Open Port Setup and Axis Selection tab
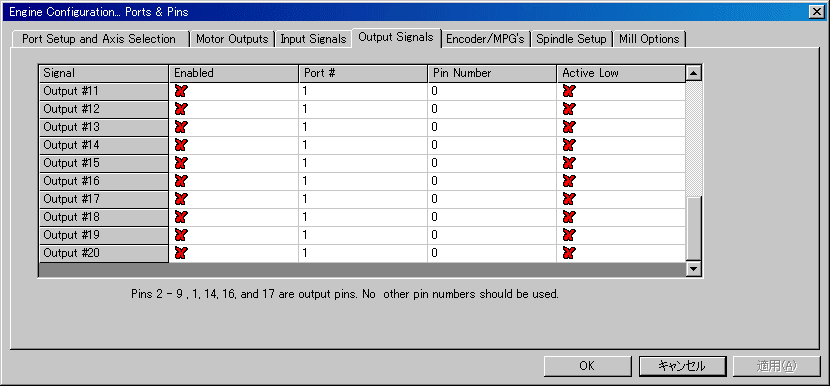This screenshot has height=386, width=830. [x=100, y=39]
